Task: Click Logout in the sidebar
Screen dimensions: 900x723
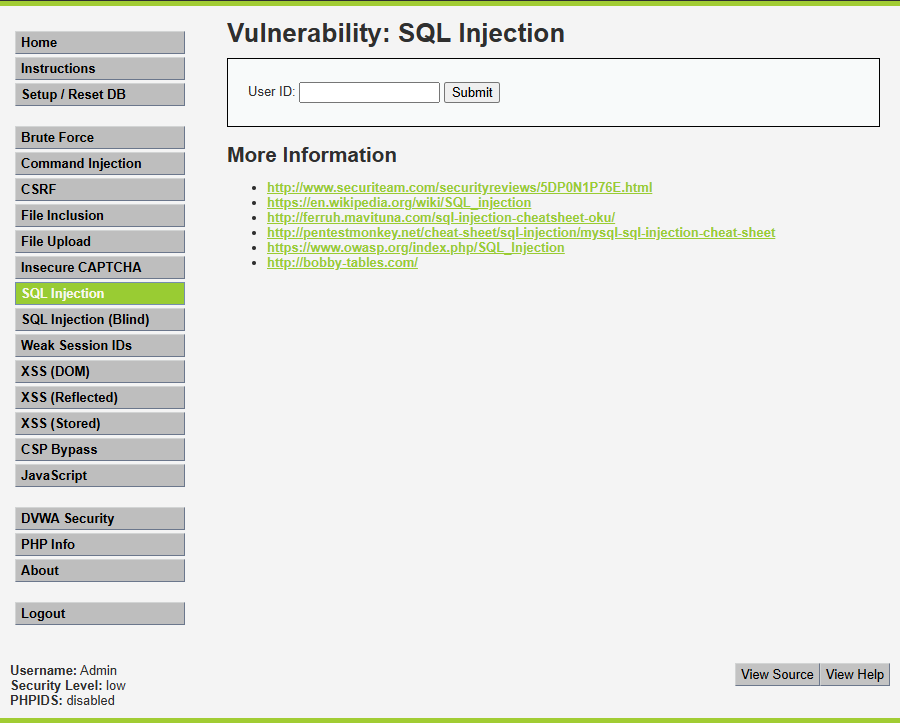Action: [x=100, y=614]
